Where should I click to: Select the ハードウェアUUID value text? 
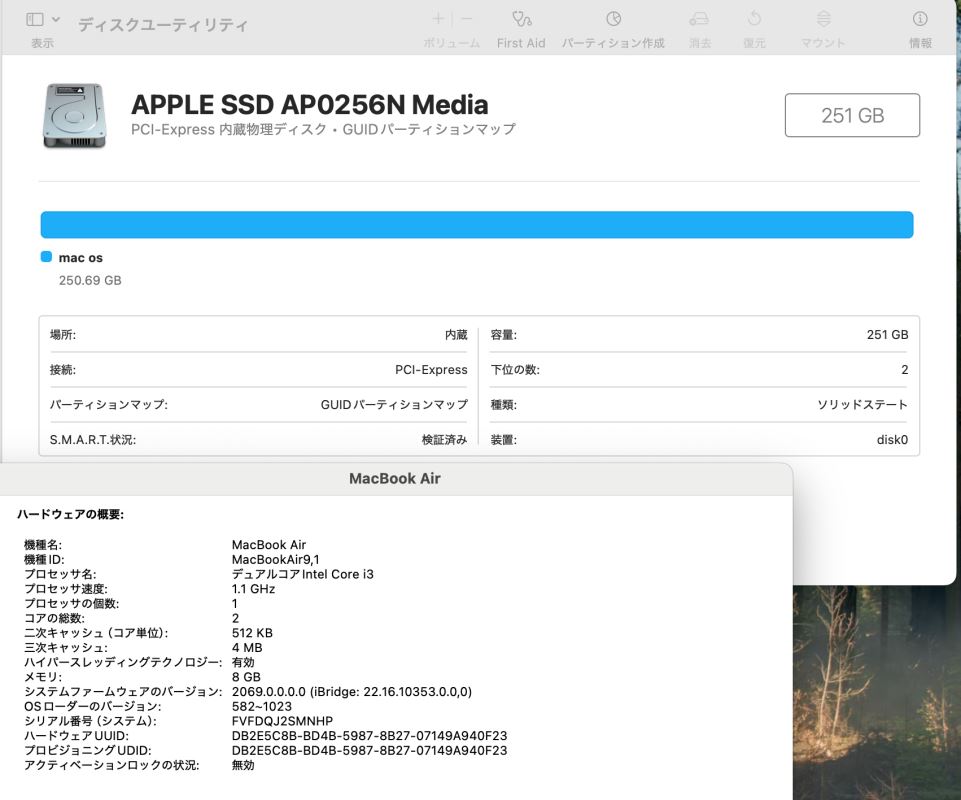click(369, 736)
